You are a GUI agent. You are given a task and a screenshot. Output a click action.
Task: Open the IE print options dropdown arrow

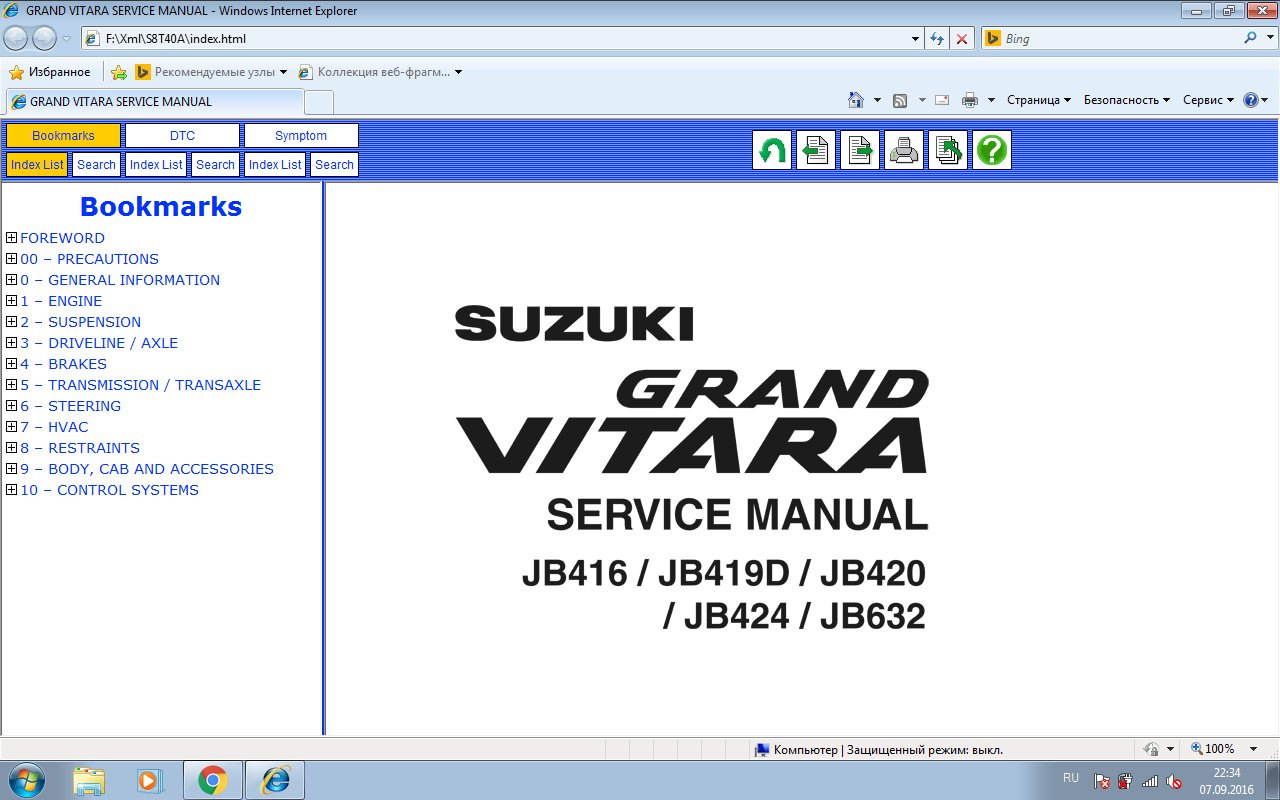pos(991,100)
